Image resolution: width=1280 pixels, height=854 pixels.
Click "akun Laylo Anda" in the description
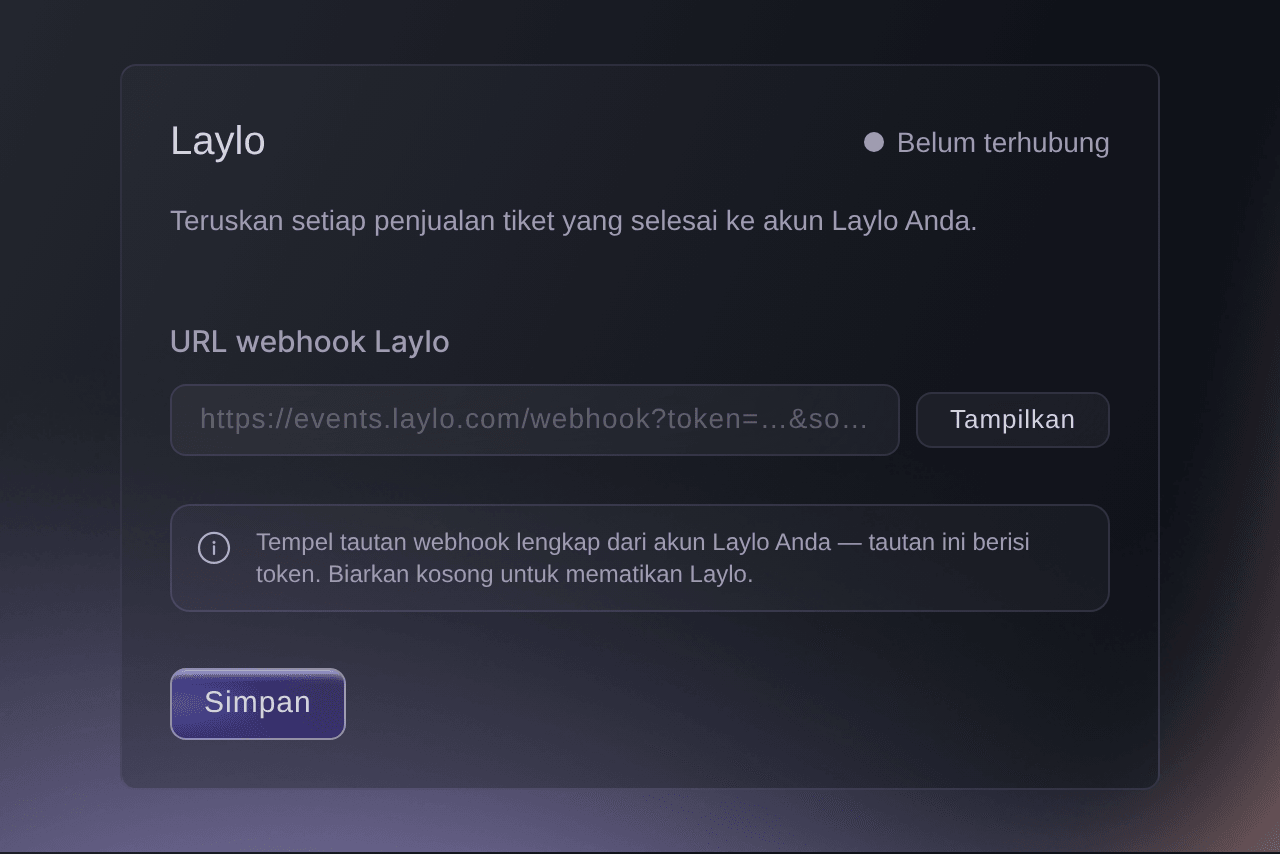(870, 221)
